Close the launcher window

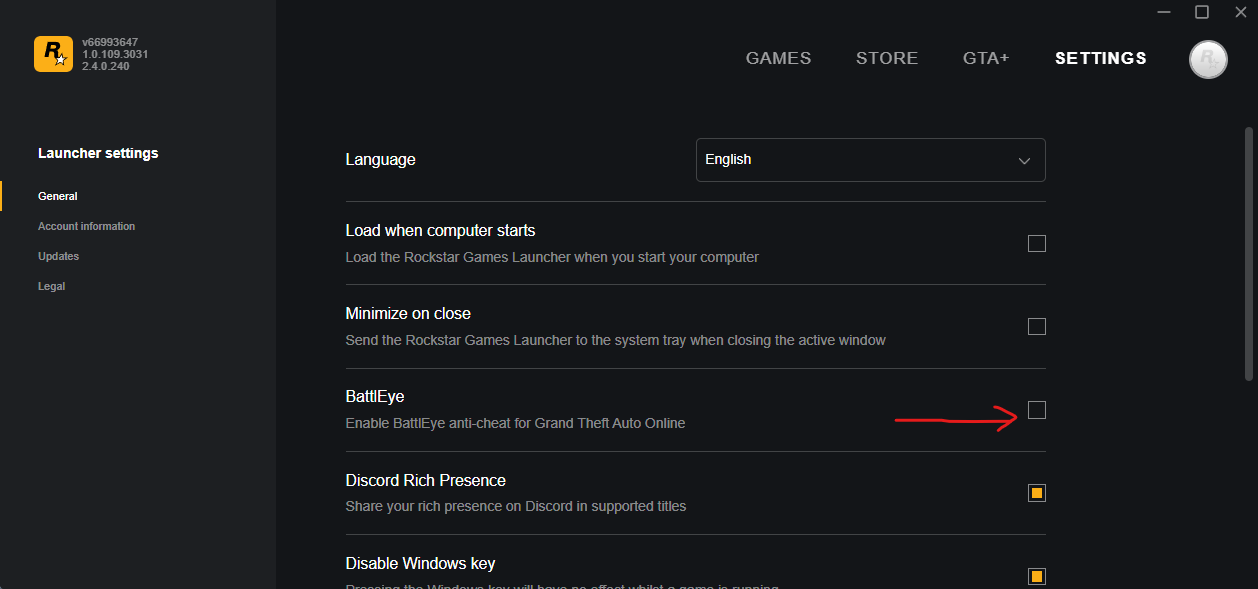point(1241,12)
